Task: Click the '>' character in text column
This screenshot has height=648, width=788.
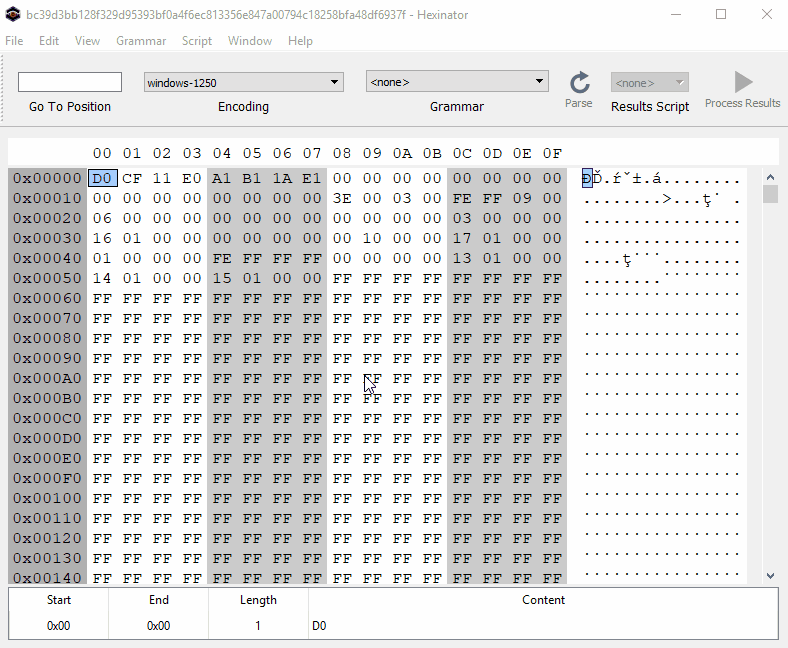Action: 666,199
